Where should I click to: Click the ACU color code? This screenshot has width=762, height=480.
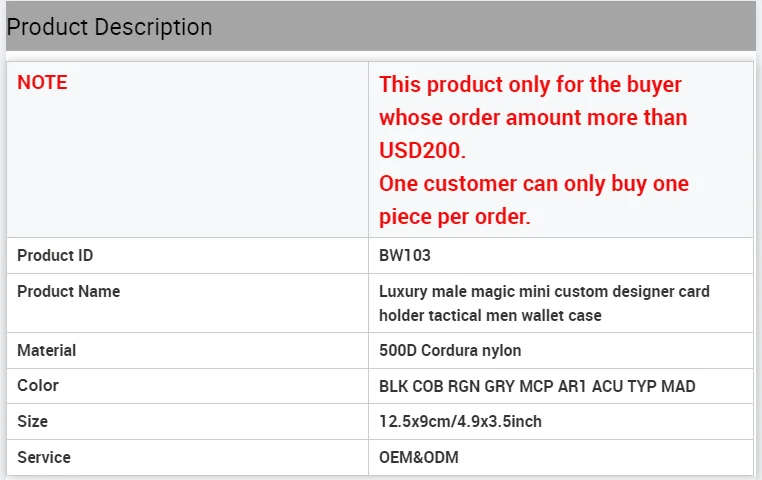[605, 386]
